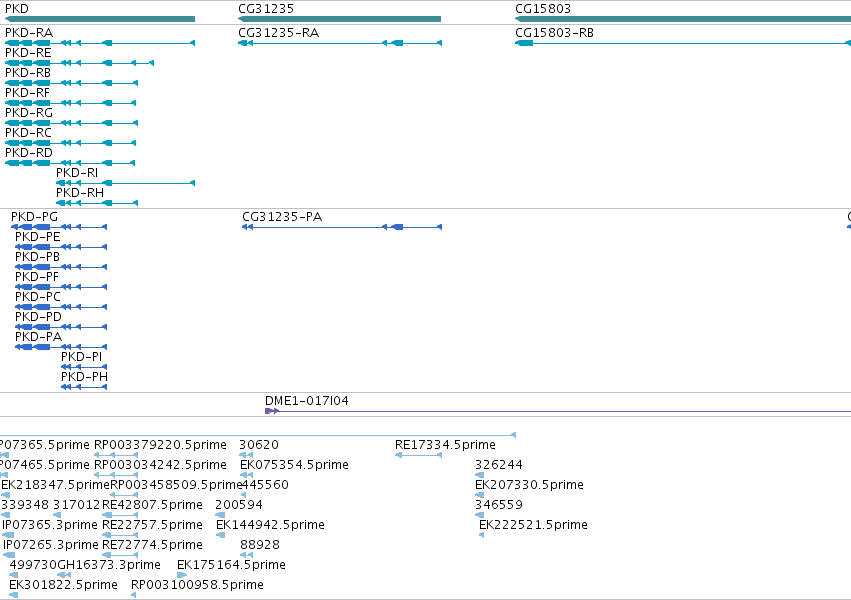Screen dimensions: 851x600
Task: Click EST RP003458509.5prime
Action: [x=176, y=485]
